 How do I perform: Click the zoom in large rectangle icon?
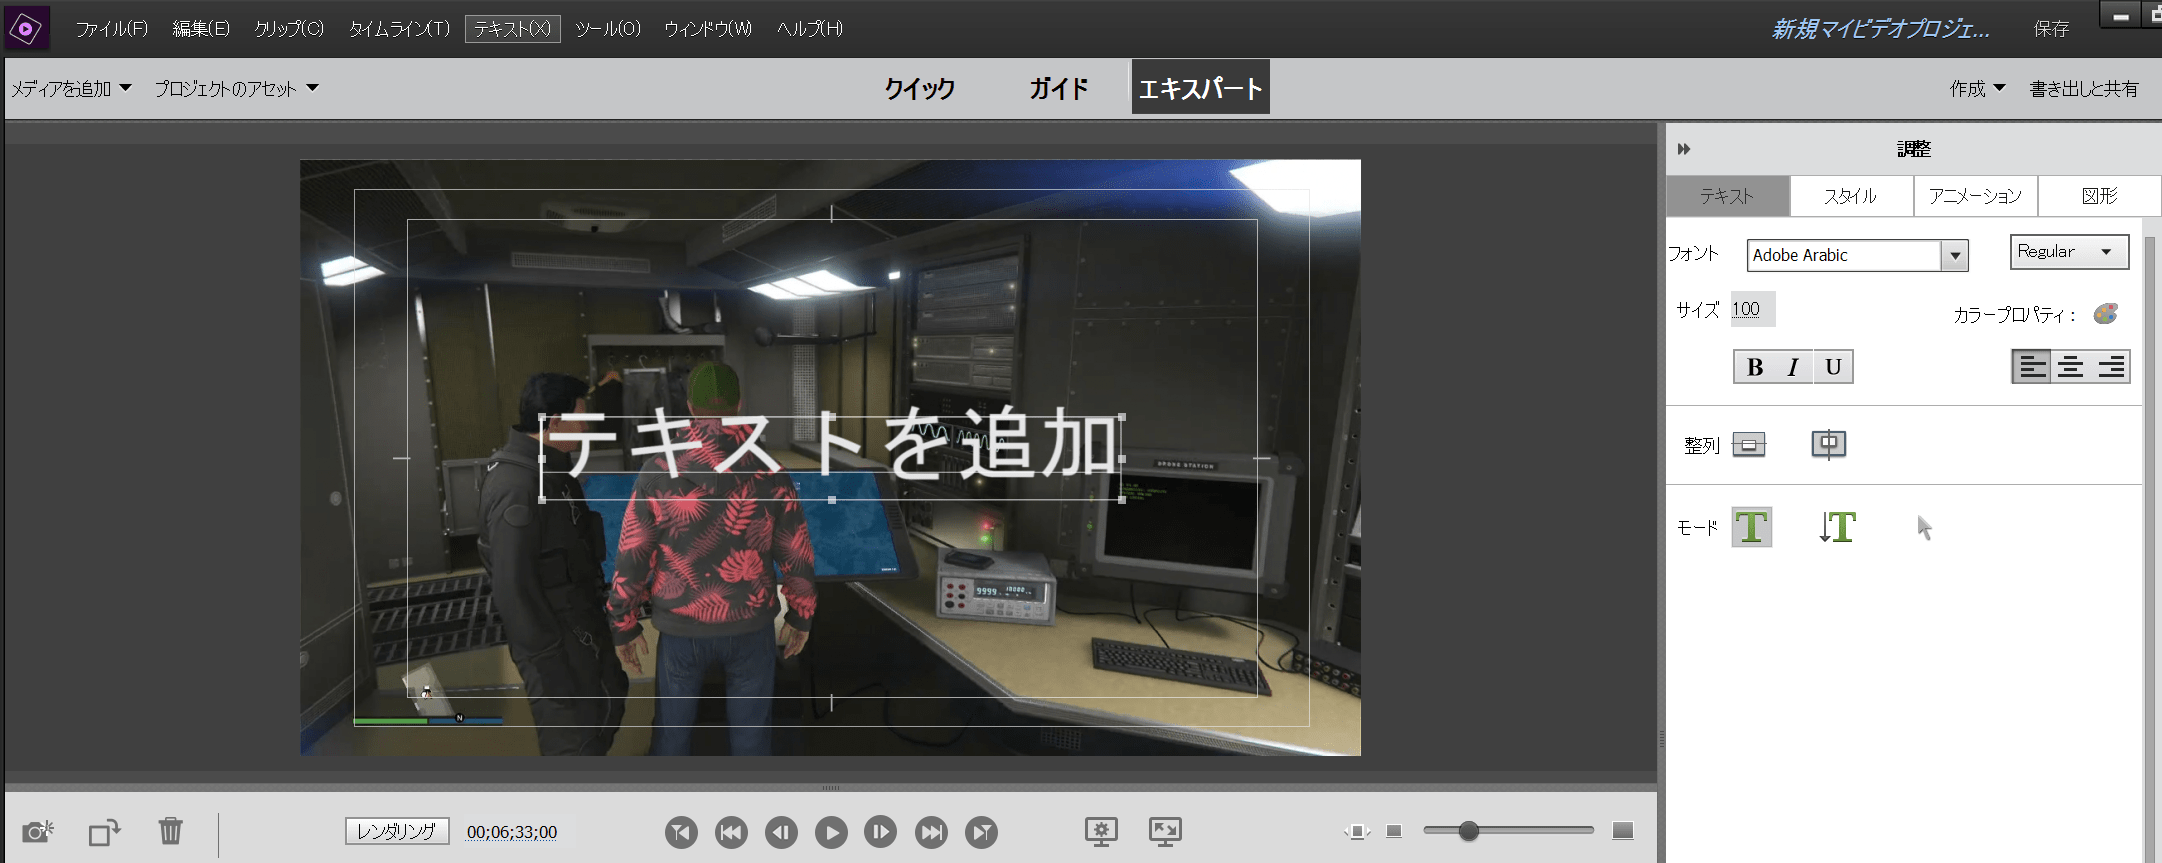[1623, 831]
